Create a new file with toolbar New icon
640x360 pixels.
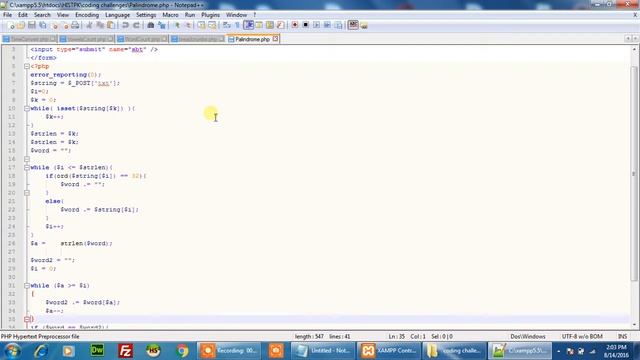point(11,25)
